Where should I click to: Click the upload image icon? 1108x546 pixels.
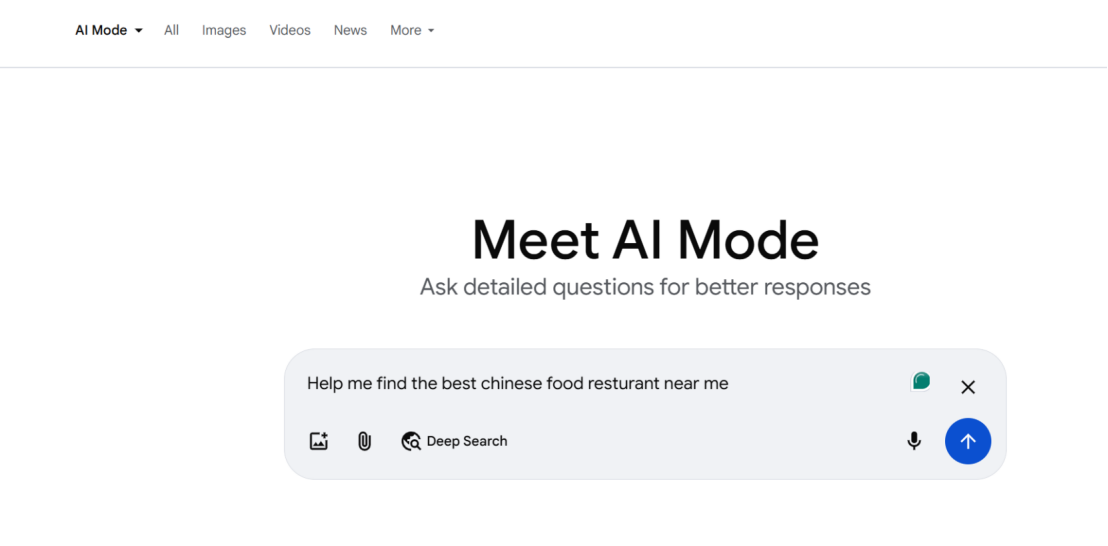[319, 441]
